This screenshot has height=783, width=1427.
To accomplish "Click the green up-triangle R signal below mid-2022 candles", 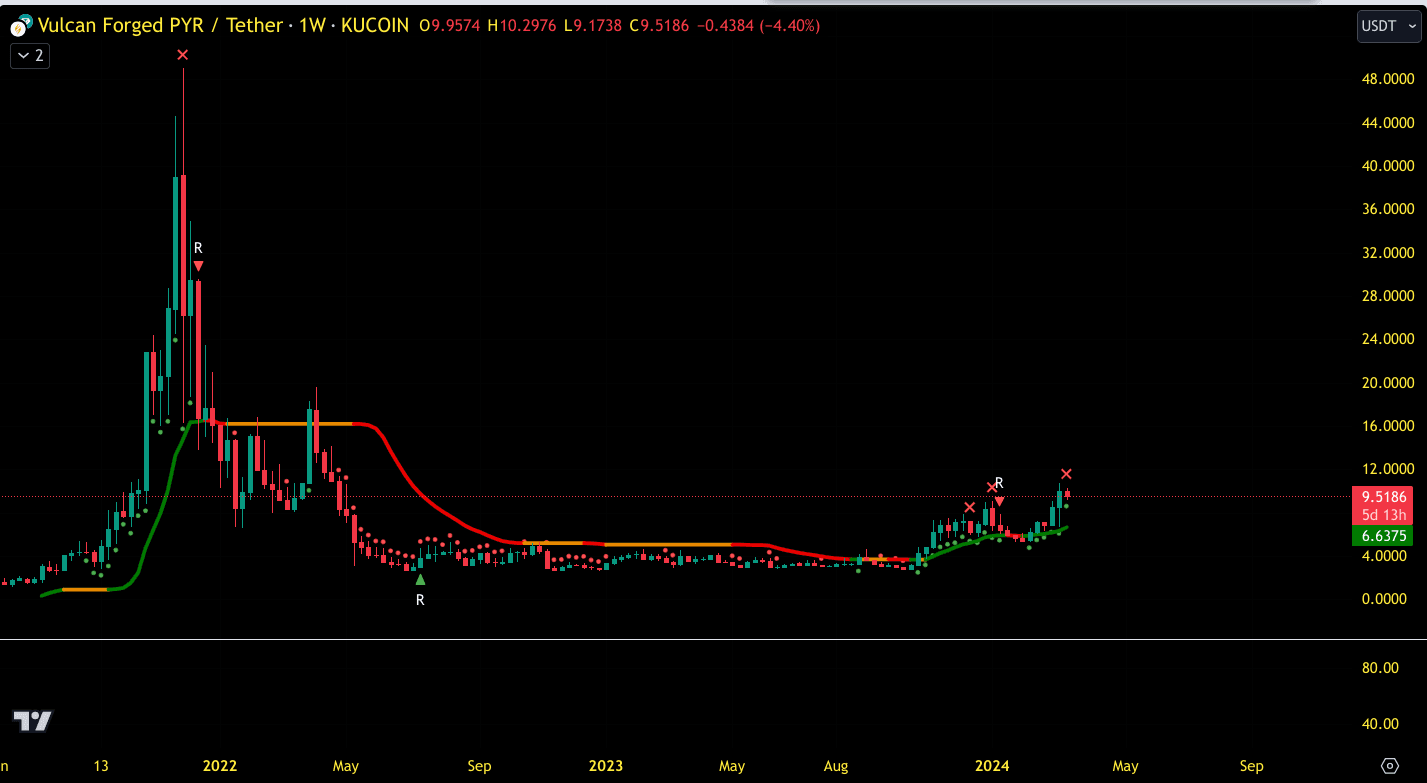I will coord(420,579).
